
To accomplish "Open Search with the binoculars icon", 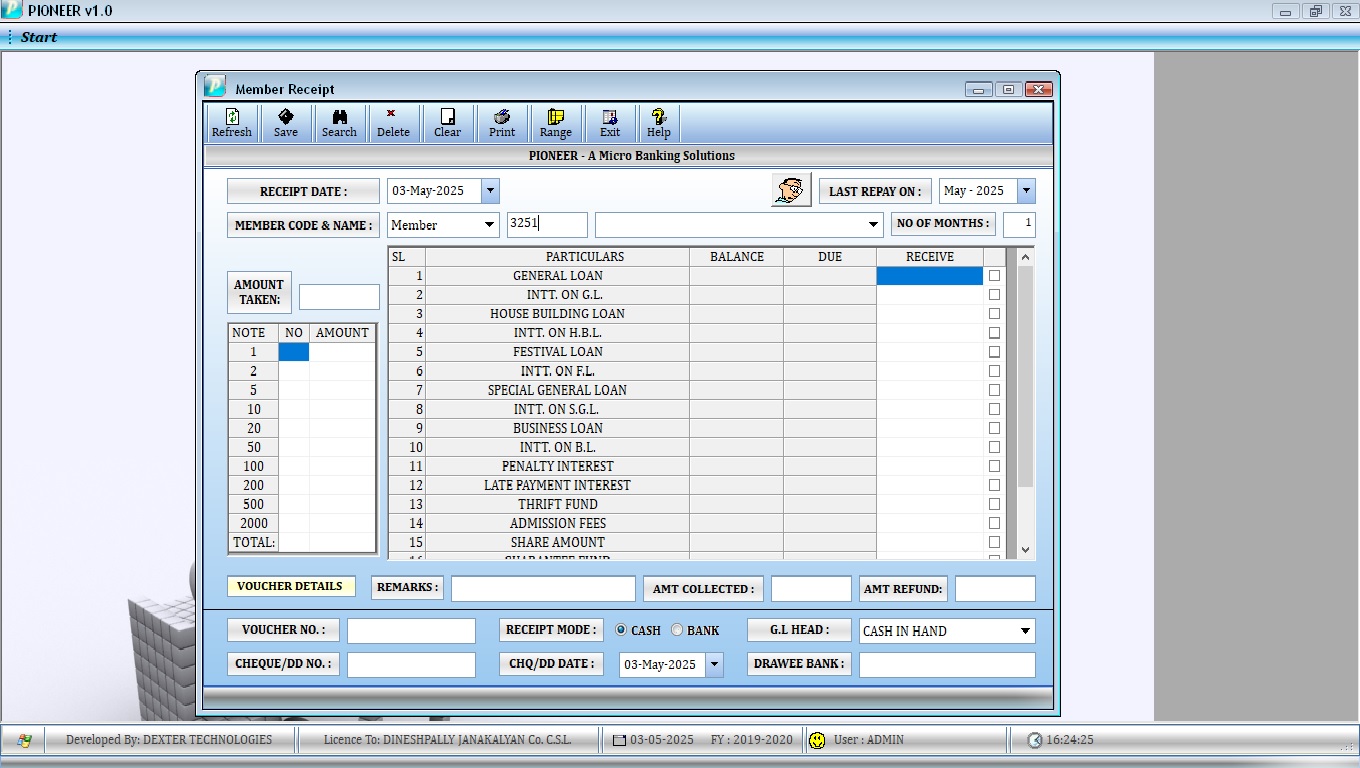I will (x=339, y=123).
